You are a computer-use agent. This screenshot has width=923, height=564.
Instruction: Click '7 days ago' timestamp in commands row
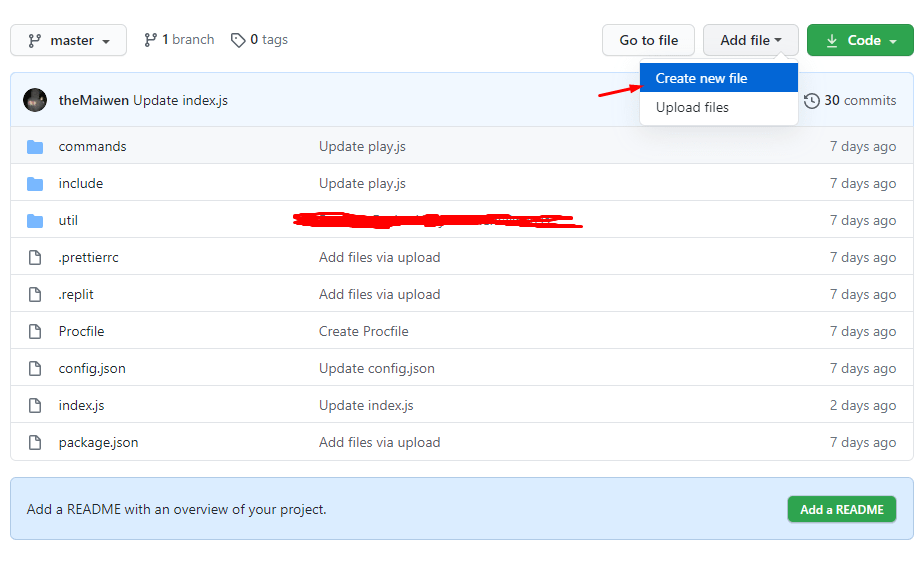coord(863,146)
